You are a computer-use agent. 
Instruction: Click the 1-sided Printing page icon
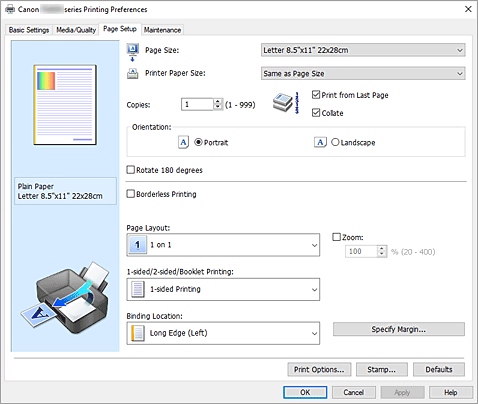click(x=138, y=289)
